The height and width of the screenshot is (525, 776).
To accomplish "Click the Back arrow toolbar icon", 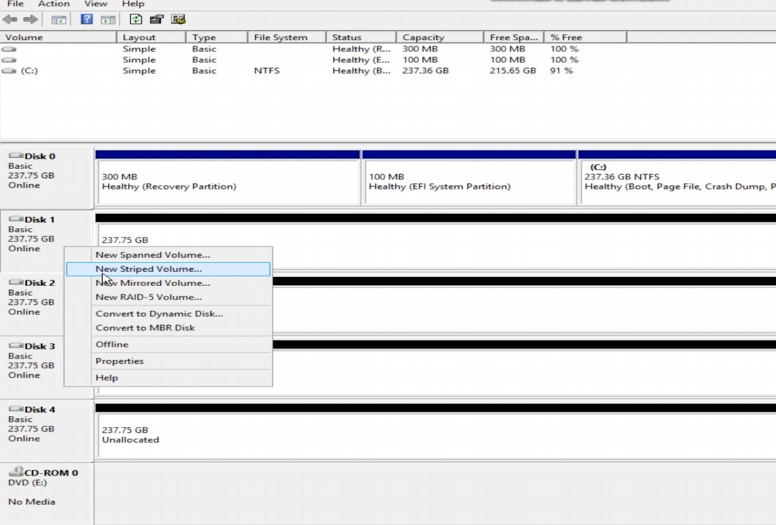I will pos(10,19).
